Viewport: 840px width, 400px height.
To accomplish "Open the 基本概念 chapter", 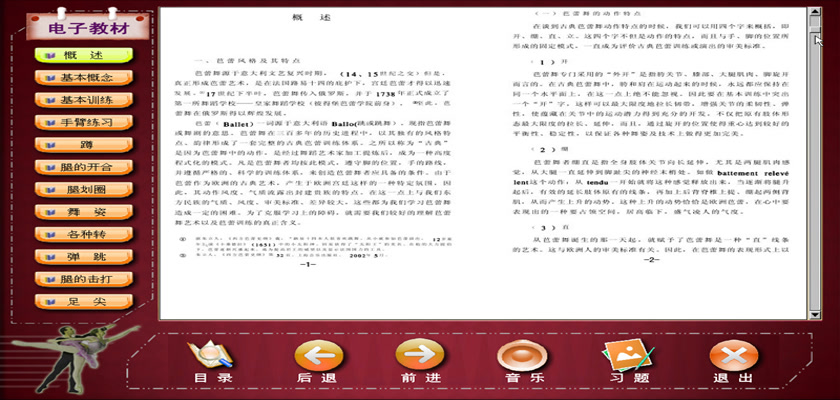I will 84,78.
